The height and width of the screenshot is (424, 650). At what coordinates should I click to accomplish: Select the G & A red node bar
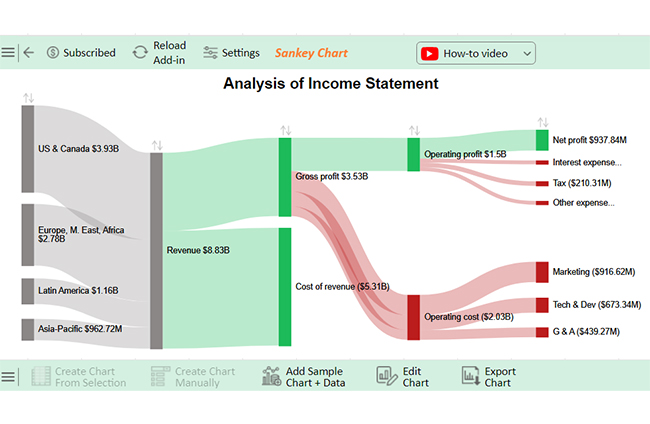(542, 332)
